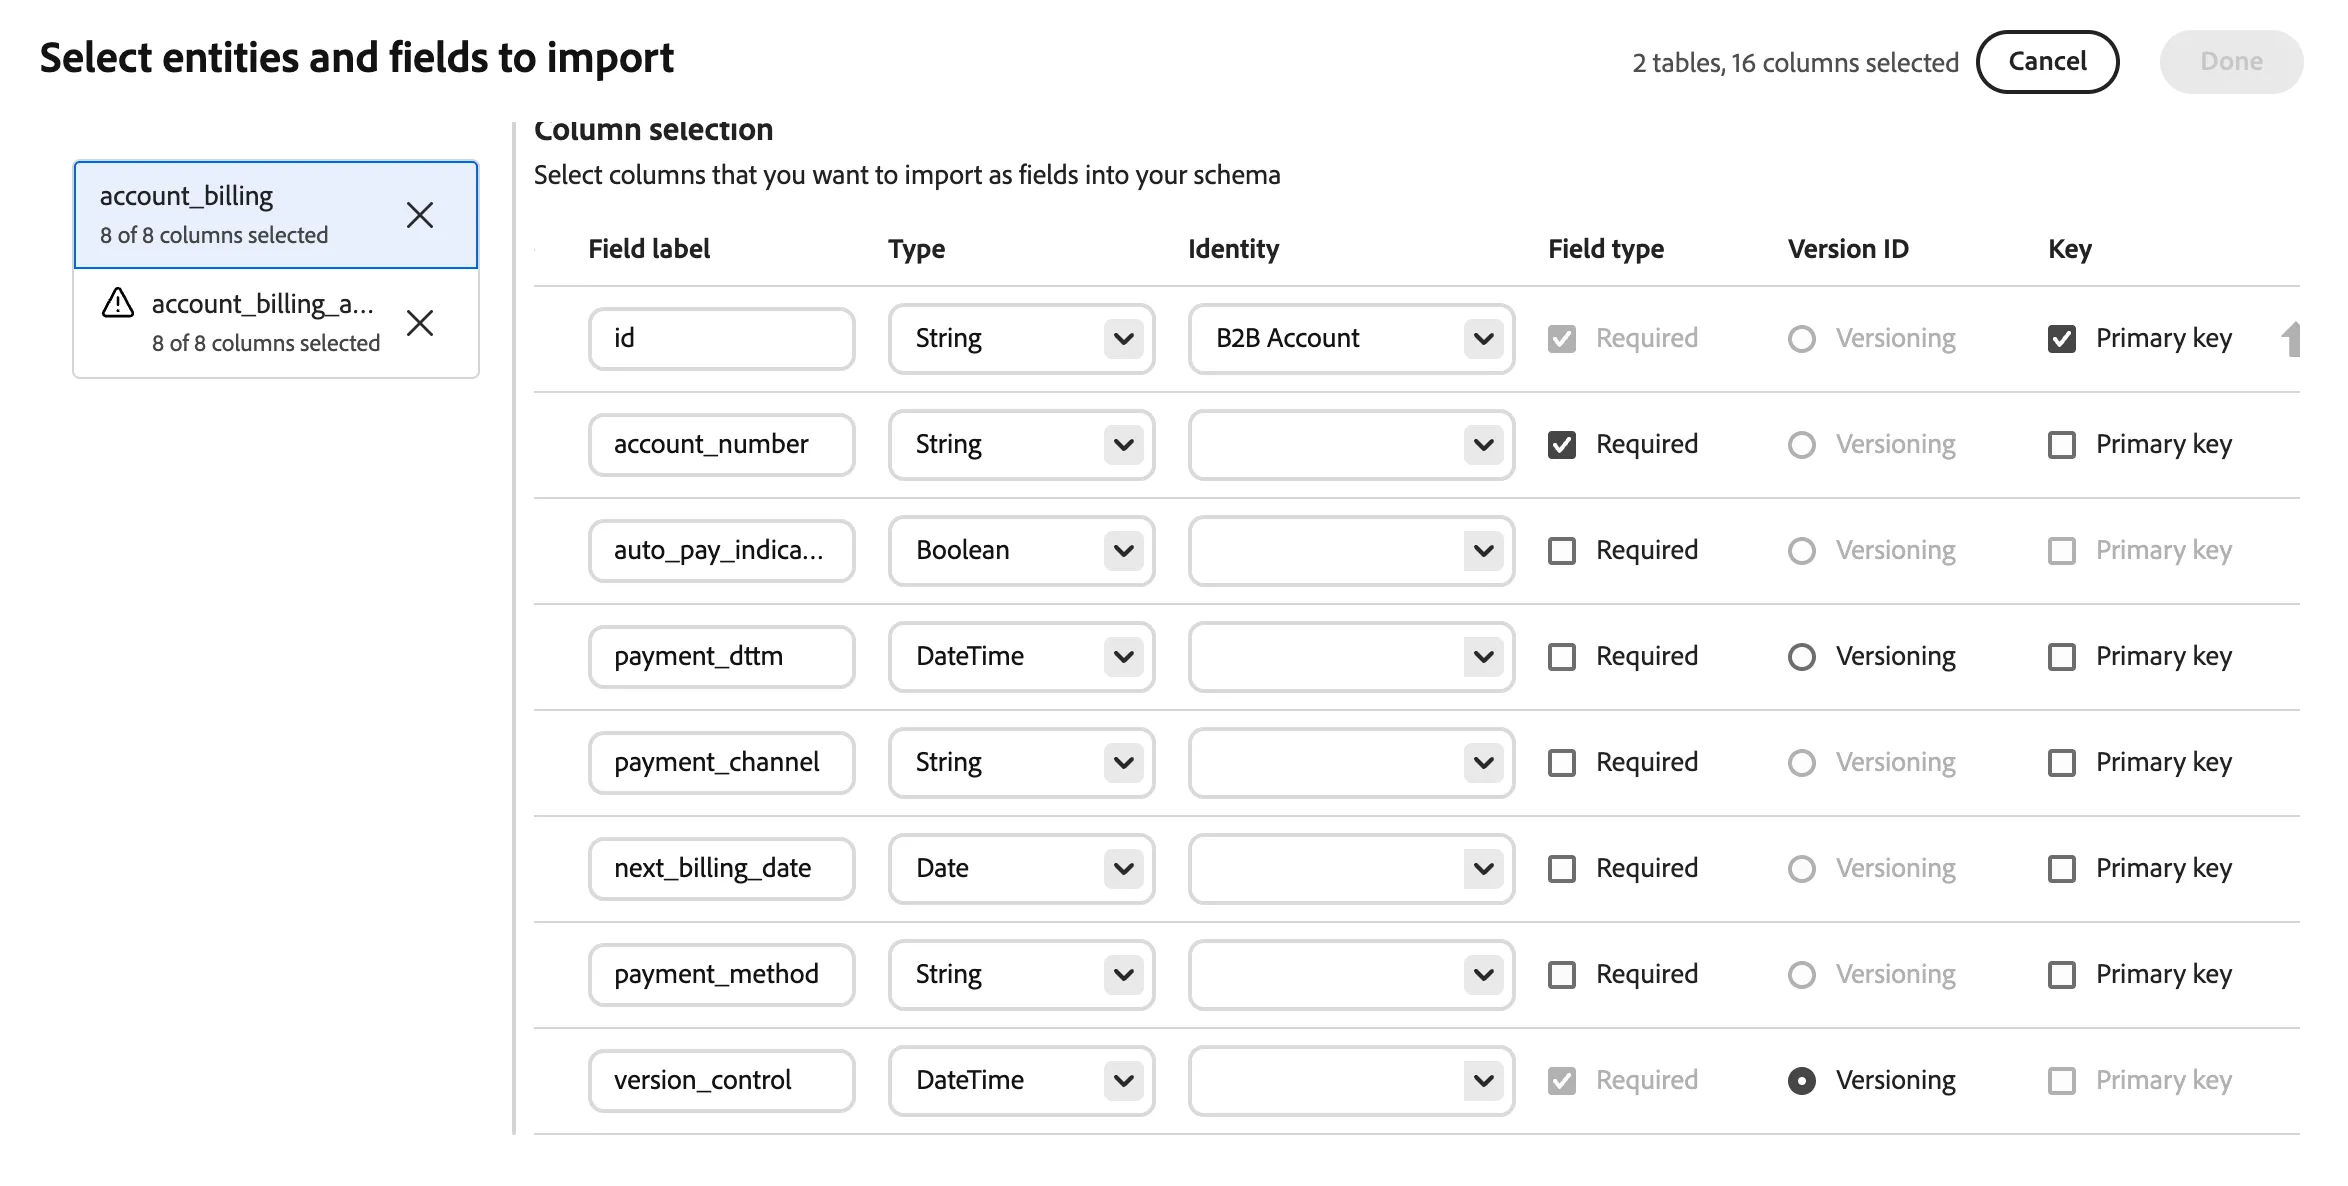Edit the version_control field label
The width and height of the screenshot is (2348, 1186).
click(721, 1081)
